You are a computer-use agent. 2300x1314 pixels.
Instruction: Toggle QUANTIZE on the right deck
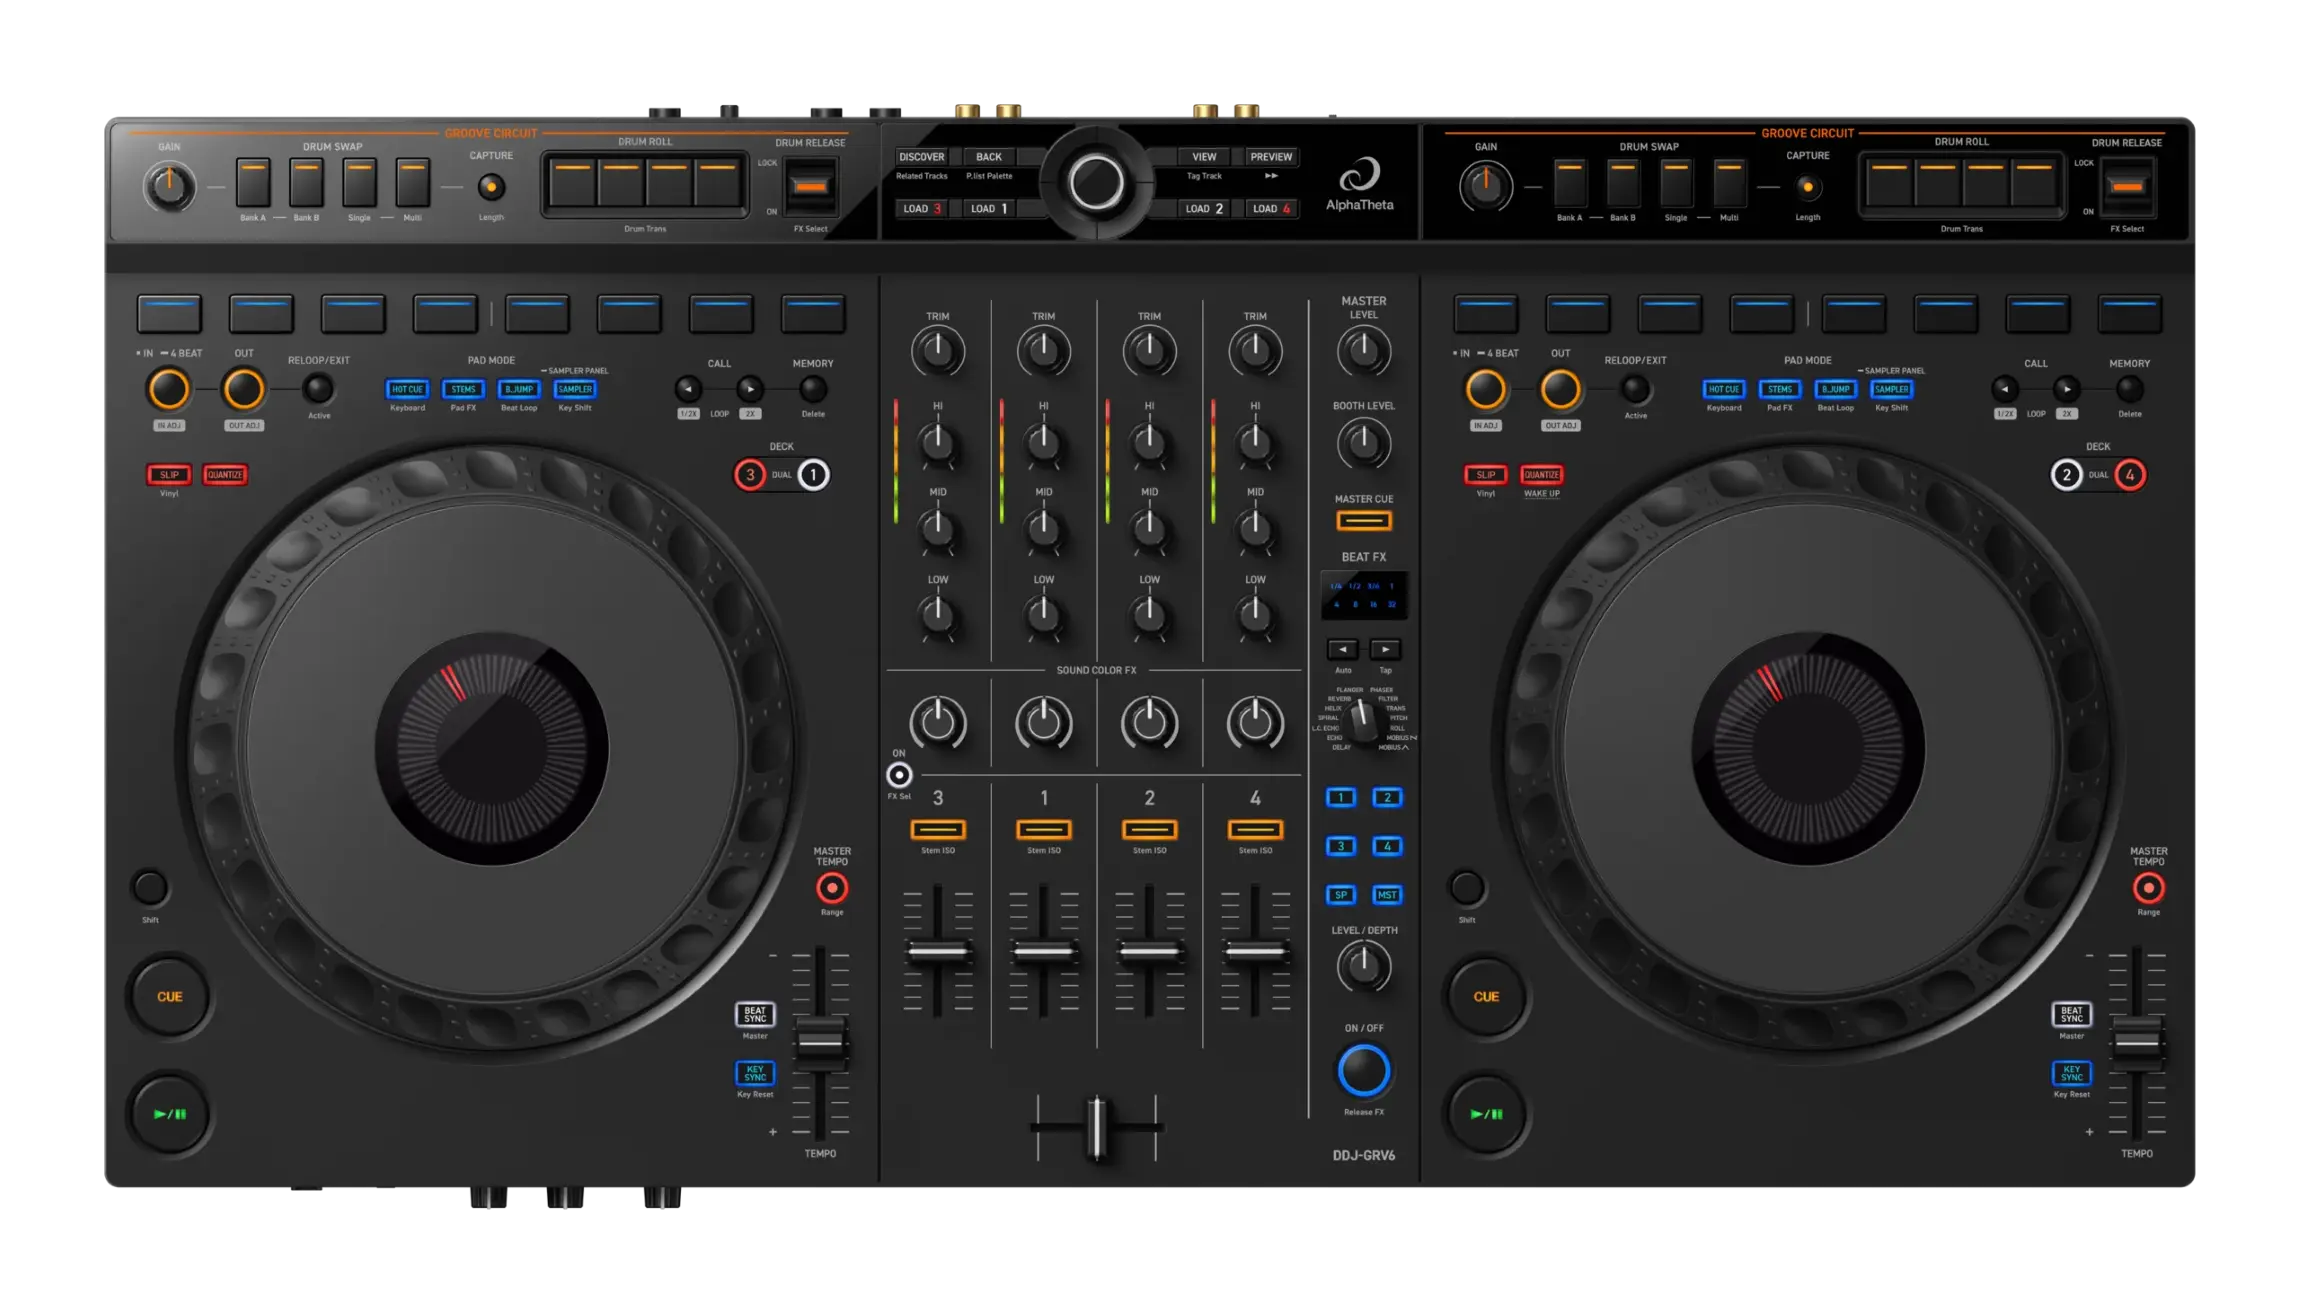1541,475
